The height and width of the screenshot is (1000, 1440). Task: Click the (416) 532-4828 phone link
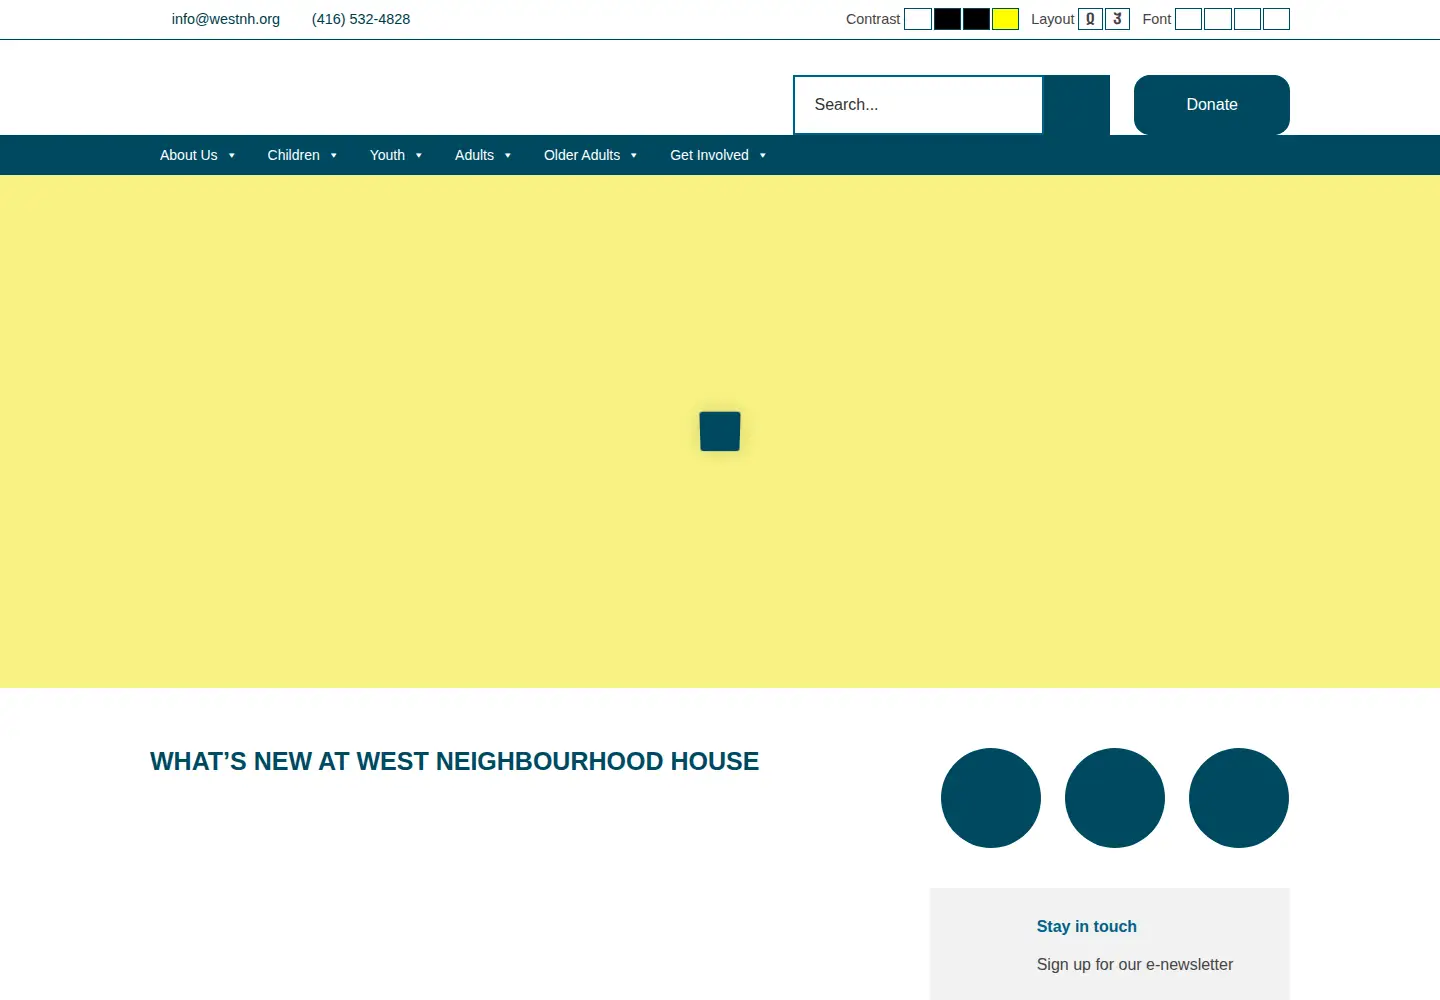coord(361,19)
